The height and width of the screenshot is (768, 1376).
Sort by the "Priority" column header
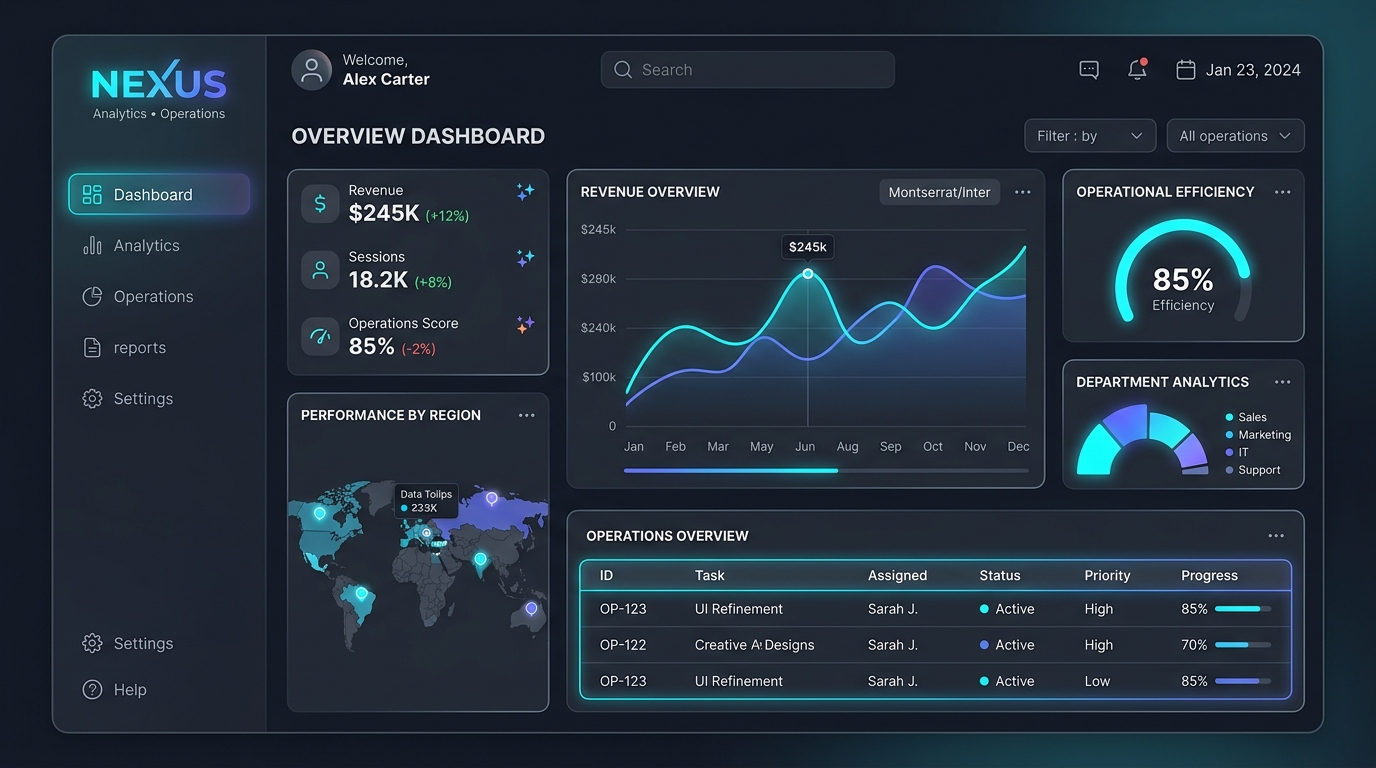1107,575
